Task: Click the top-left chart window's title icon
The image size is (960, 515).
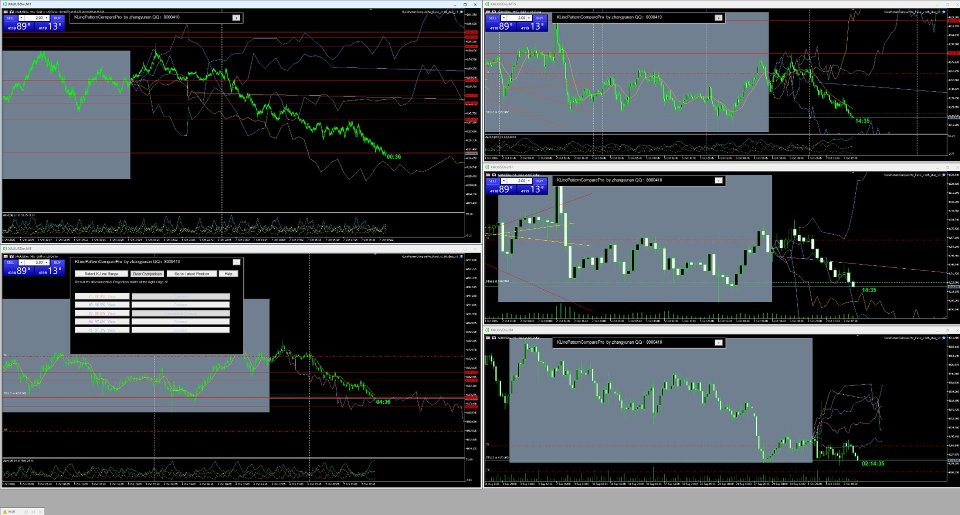Action: (x=5, y=4)
